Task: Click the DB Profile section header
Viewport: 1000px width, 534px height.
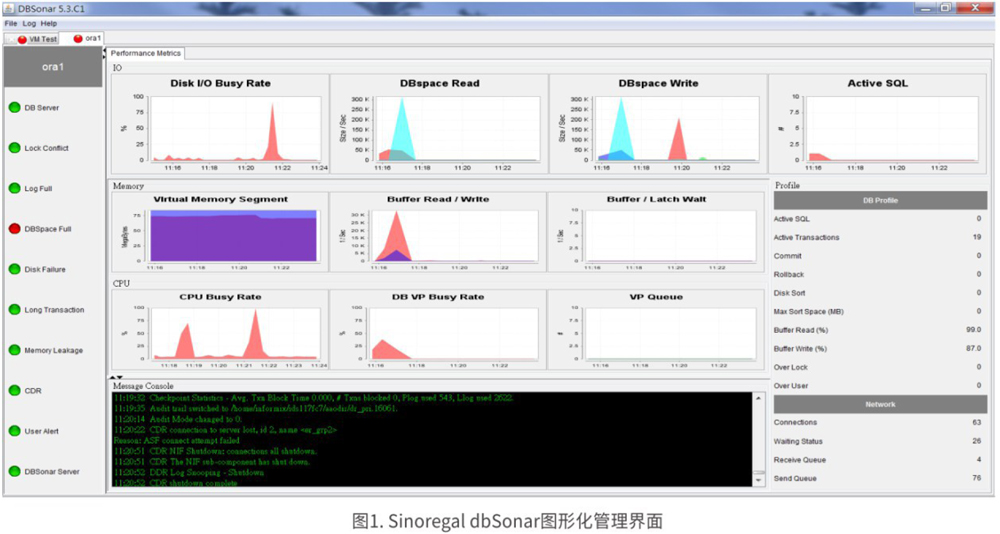Action: tap(880, 200)
